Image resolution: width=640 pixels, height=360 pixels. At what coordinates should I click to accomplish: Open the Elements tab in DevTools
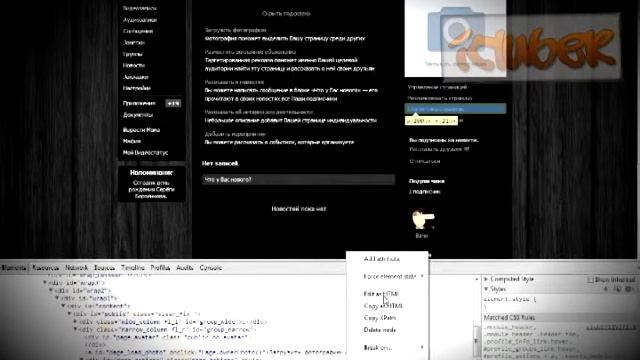click(13, 268)
